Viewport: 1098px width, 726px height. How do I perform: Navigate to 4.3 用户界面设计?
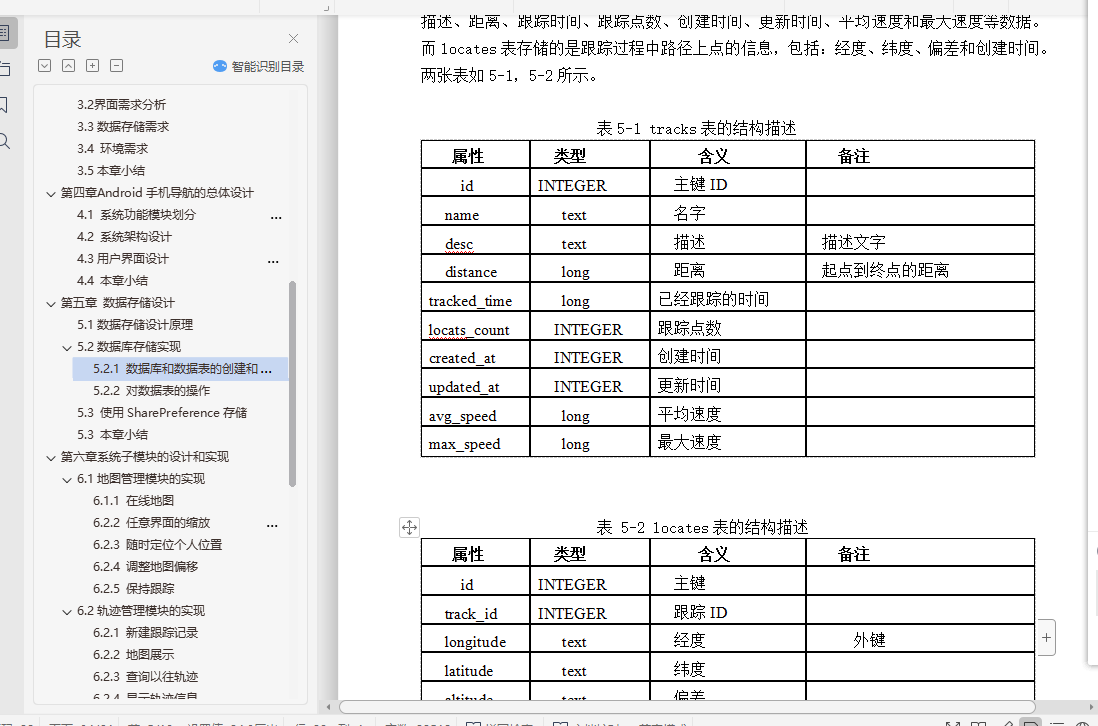[123, 259]
